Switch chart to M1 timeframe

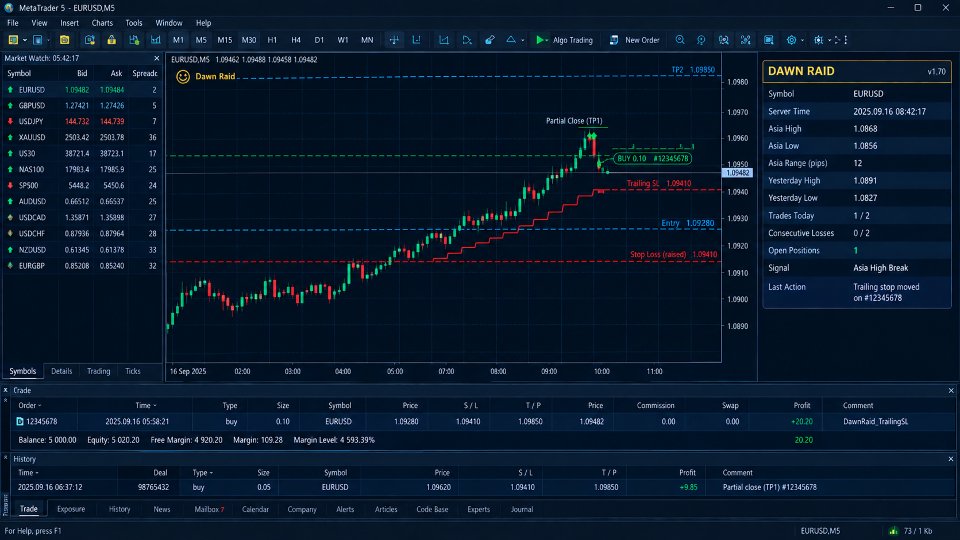pyautogui.click(x=178, y=40)
